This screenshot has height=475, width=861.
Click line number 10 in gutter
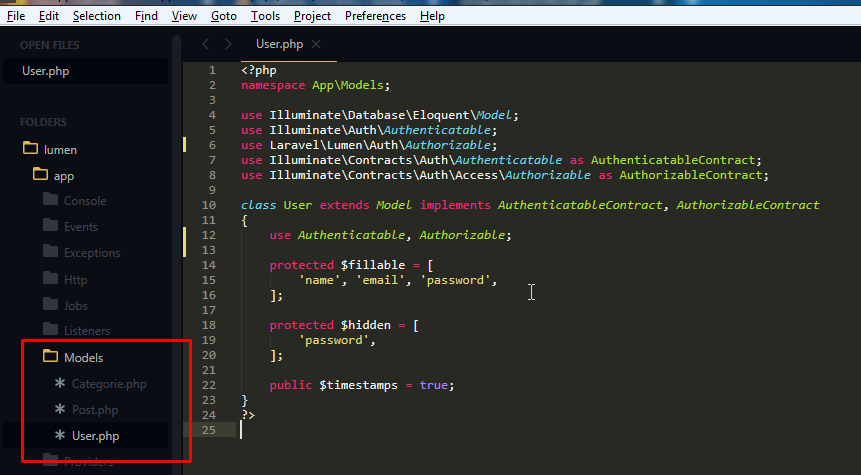coord(209,205)
